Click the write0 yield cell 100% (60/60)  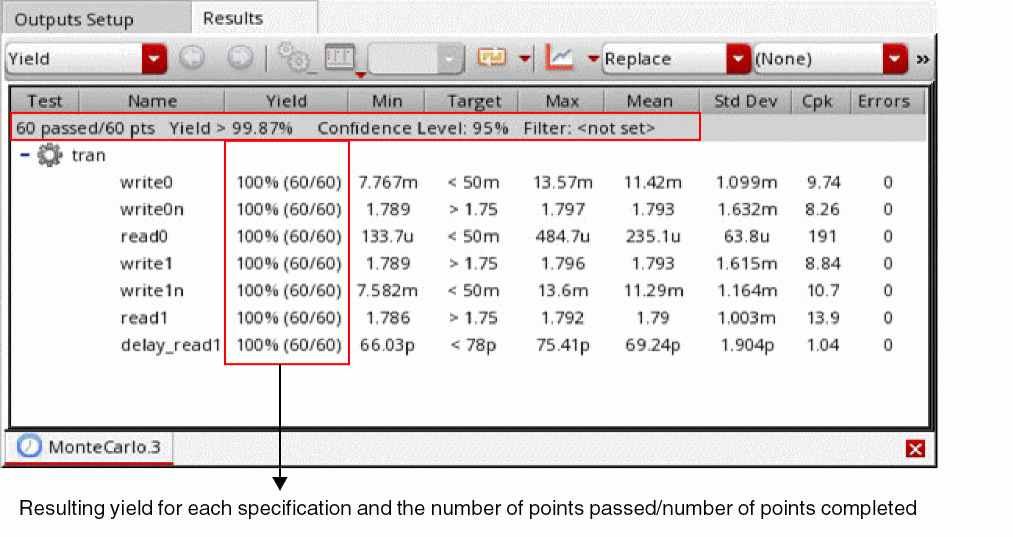tap(288, 182)
